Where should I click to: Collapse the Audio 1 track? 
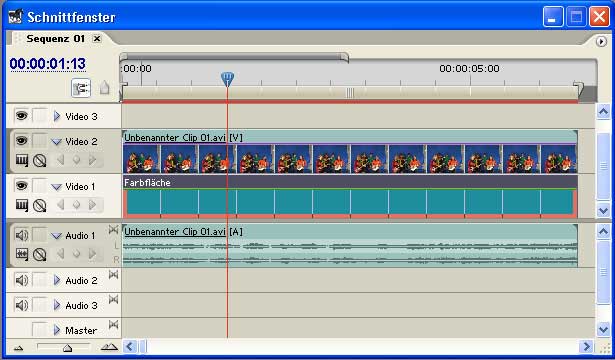[x=57, y=236]
